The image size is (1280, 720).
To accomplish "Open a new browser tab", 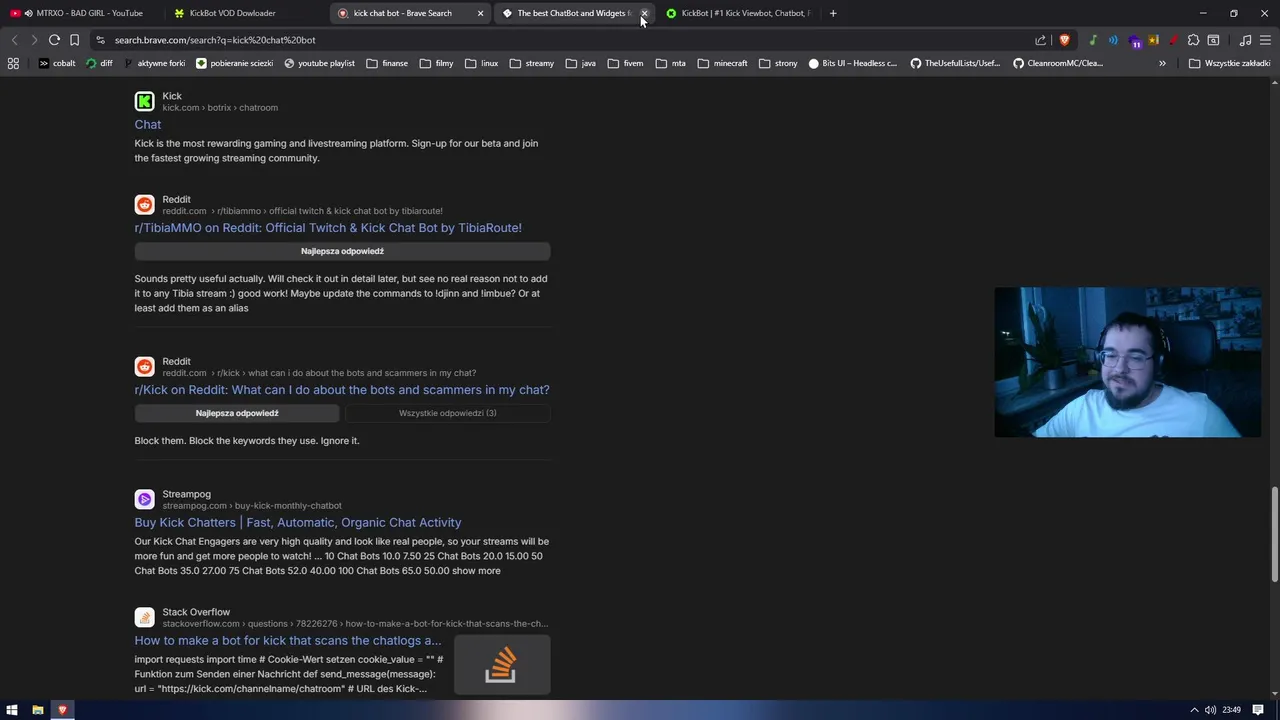I will (833, 13).
